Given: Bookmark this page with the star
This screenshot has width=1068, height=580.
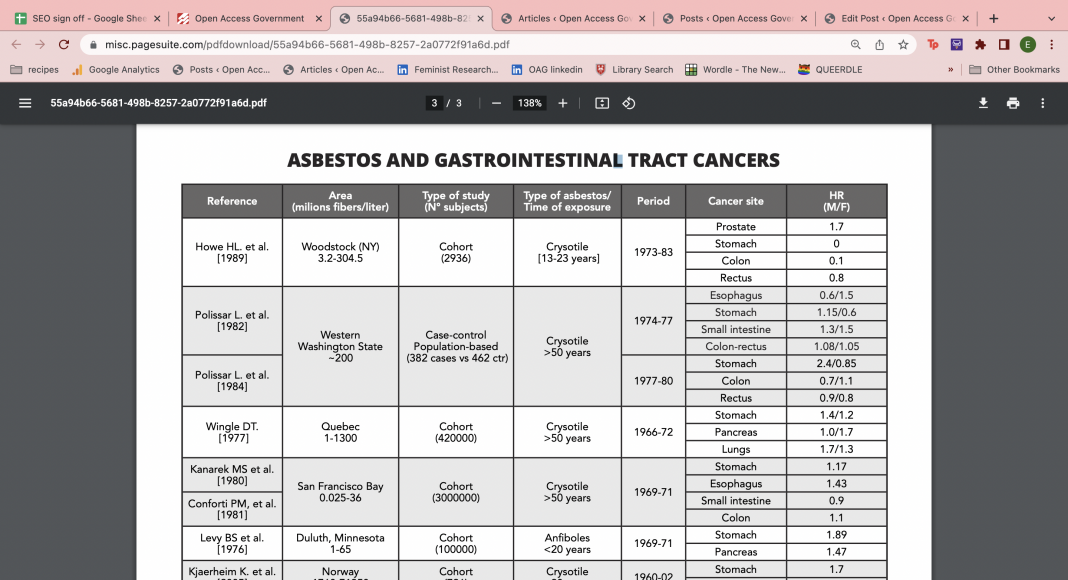Looking at the screenshot, I should click(x=903, y=44).
